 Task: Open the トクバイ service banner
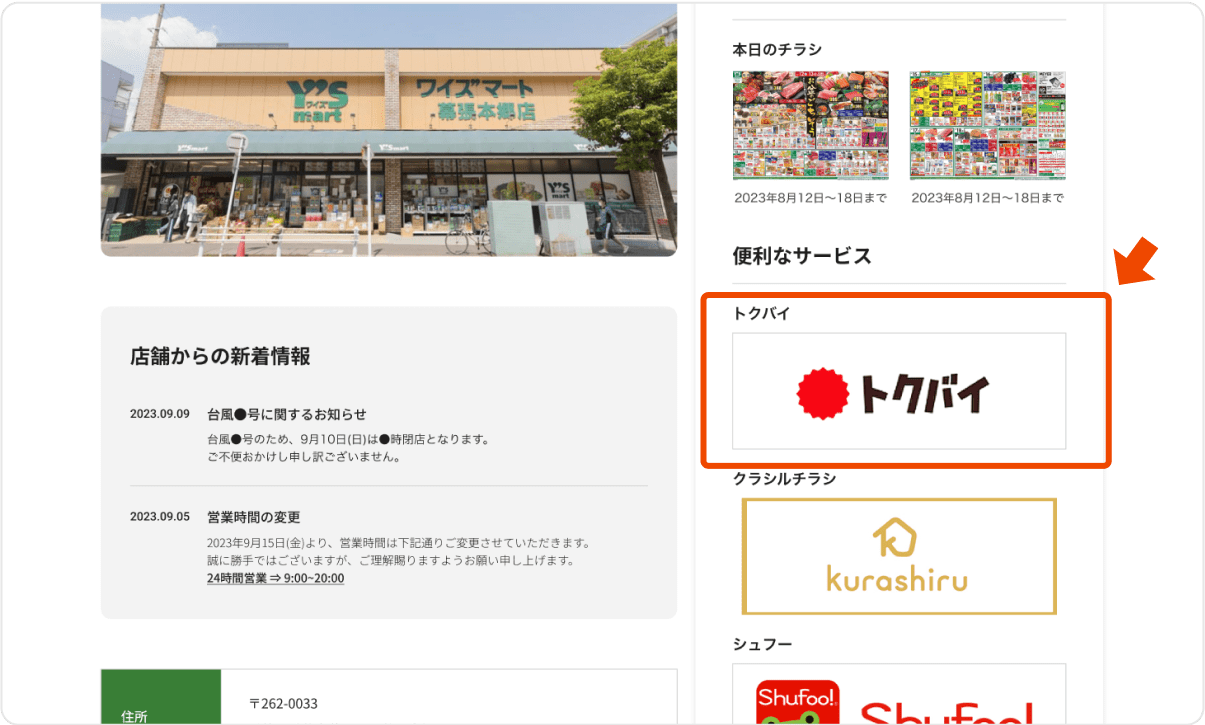899,391
